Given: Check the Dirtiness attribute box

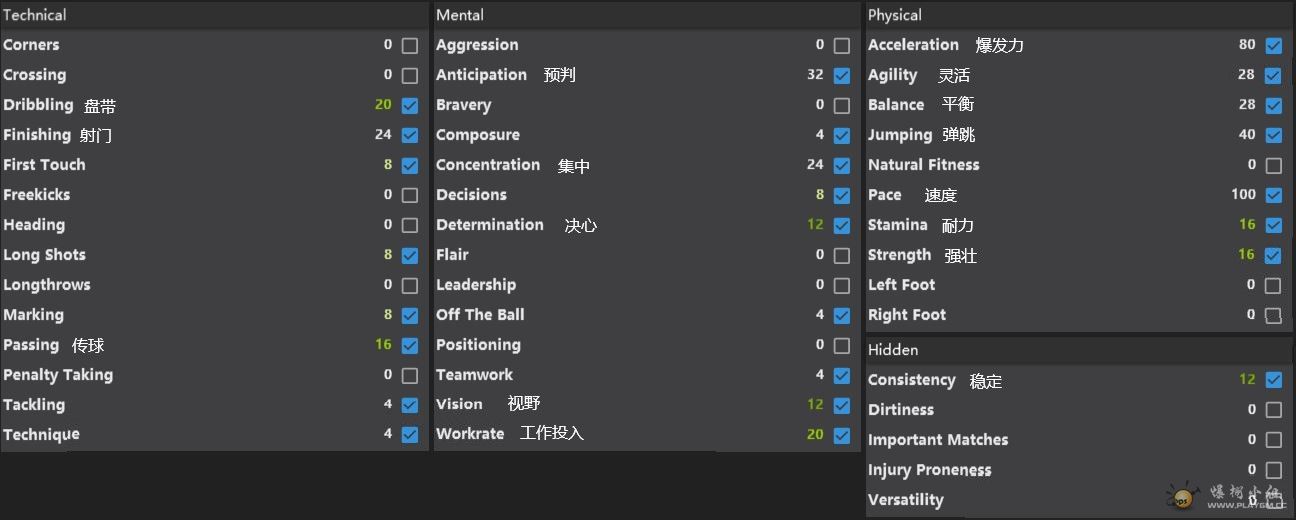Looking at the screenshot, I should pos(1273,410).
